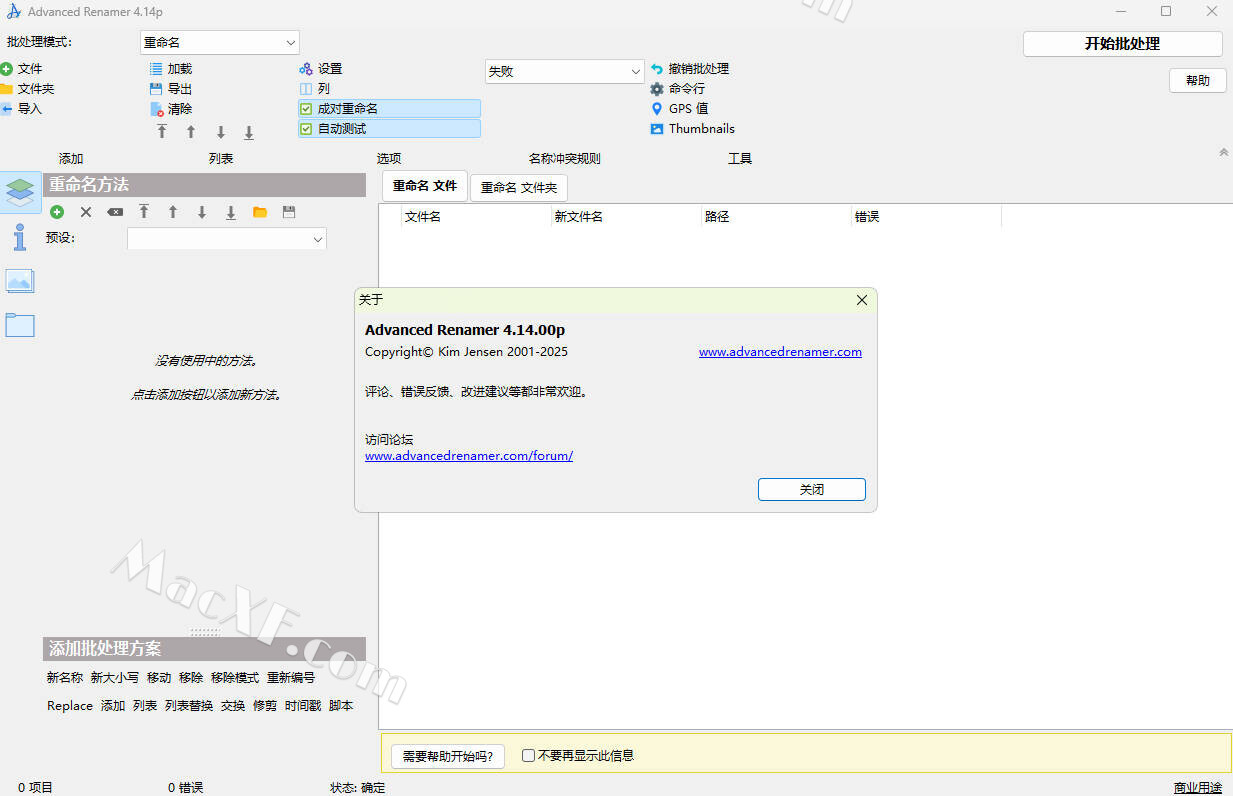
Task: Add 列表替换 method
Action: coord(189,706)
